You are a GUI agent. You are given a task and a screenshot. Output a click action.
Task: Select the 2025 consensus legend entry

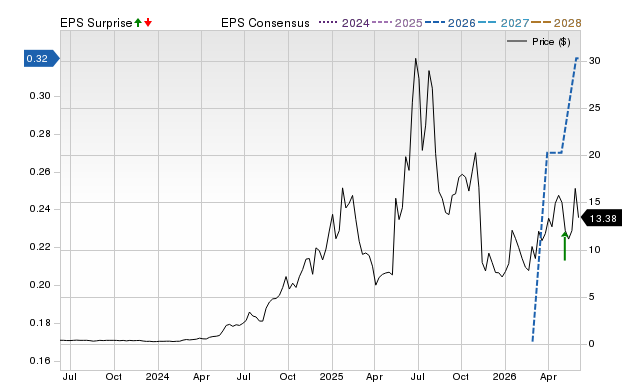pyautogui.click(x=397, y=23)
